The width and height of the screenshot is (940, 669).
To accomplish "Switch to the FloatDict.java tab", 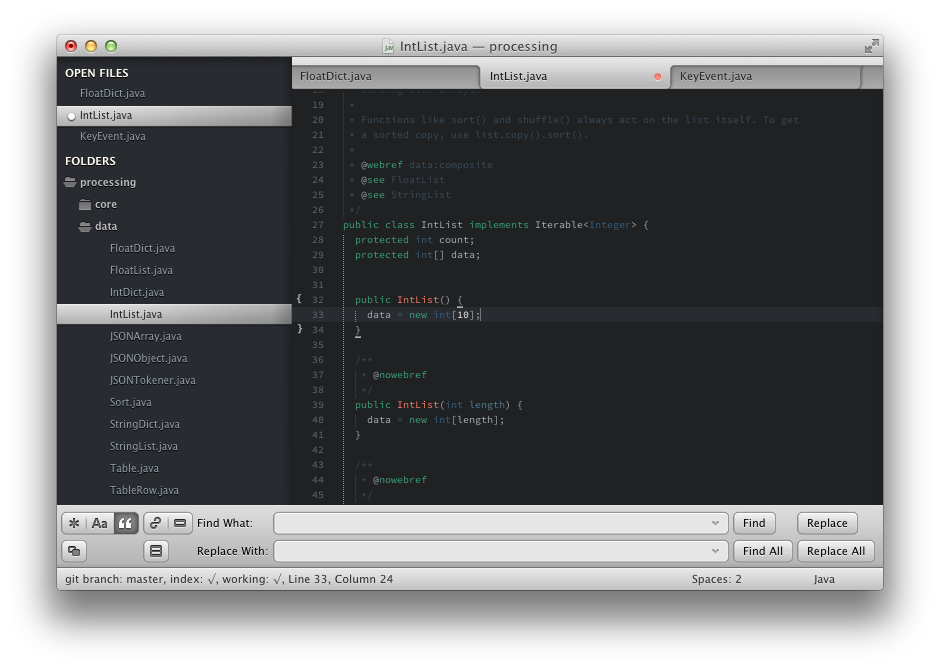I will 384,76.
